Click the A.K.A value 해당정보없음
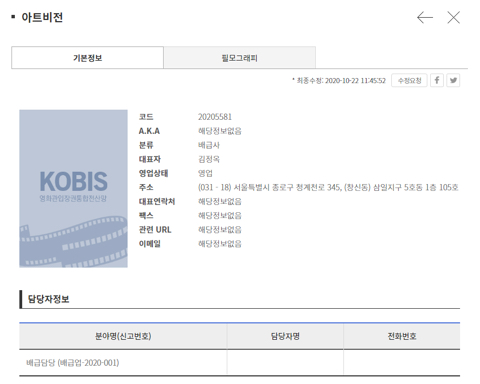 tap(220, 131)
